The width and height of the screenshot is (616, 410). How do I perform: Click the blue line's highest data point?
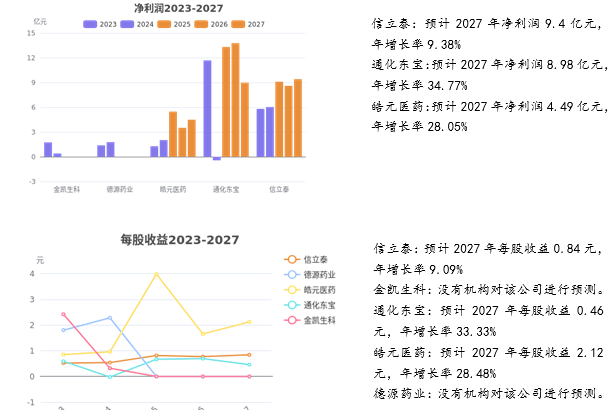[x=110, y=318]
